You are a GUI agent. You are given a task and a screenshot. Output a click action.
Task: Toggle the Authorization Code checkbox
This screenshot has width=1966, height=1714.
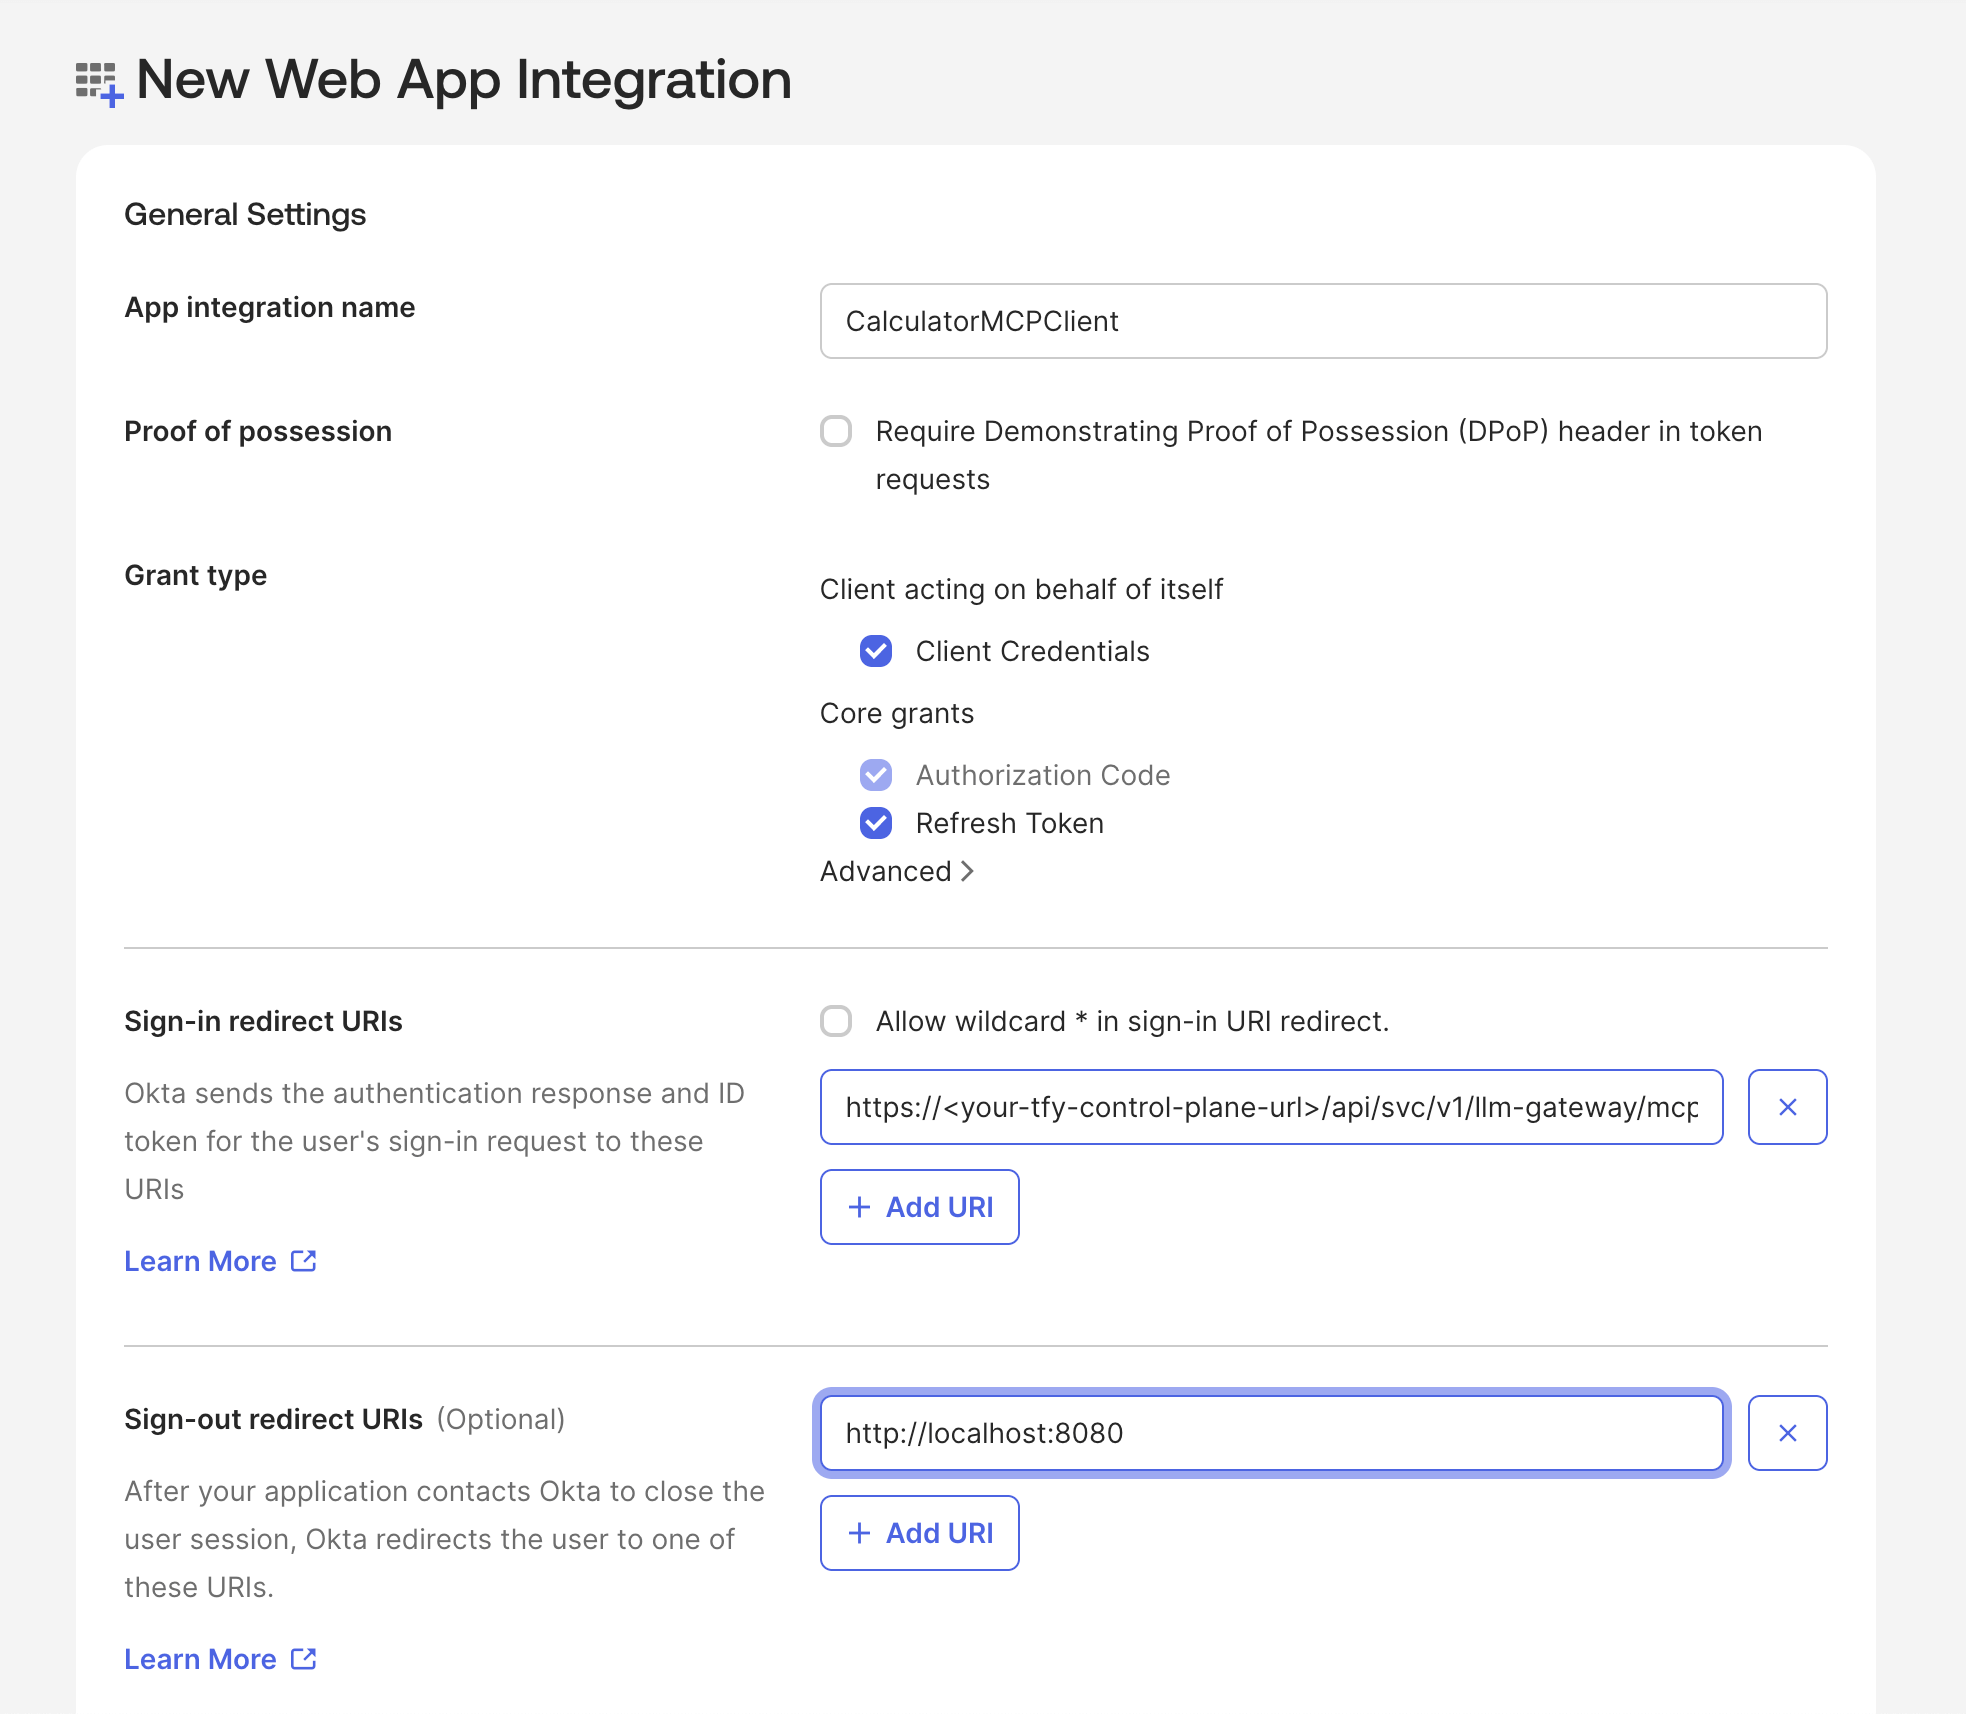(x=876, y=775)
